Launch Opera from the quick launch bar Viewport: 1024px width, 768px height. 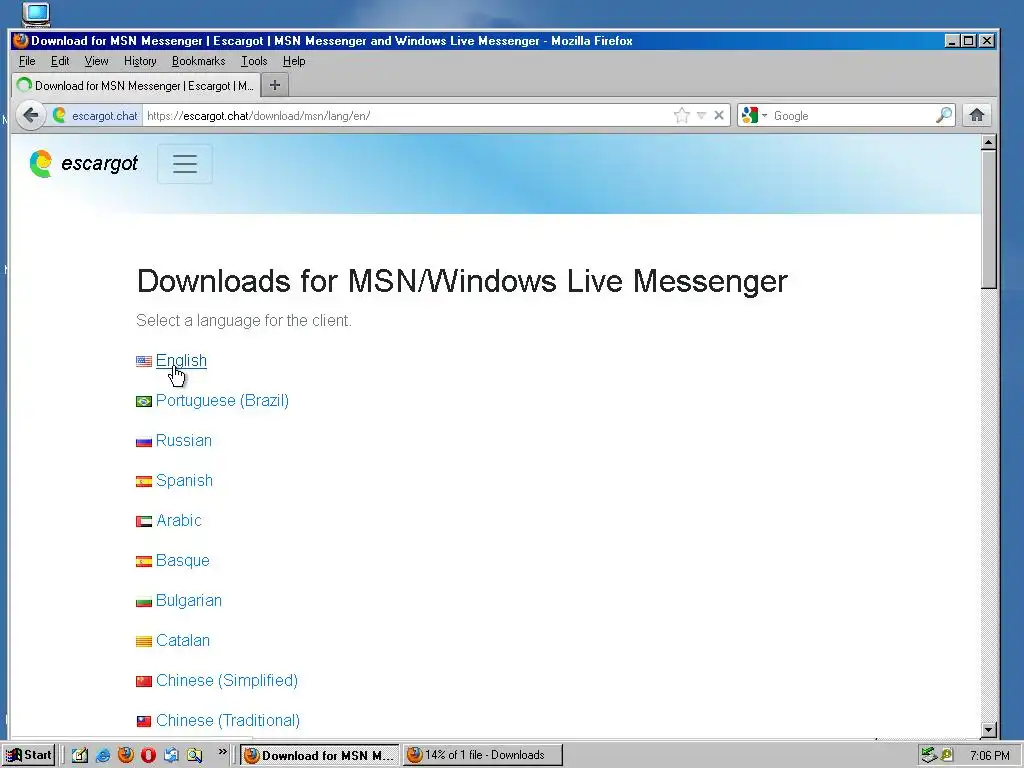pyautogui.click(x=148, y=755)
